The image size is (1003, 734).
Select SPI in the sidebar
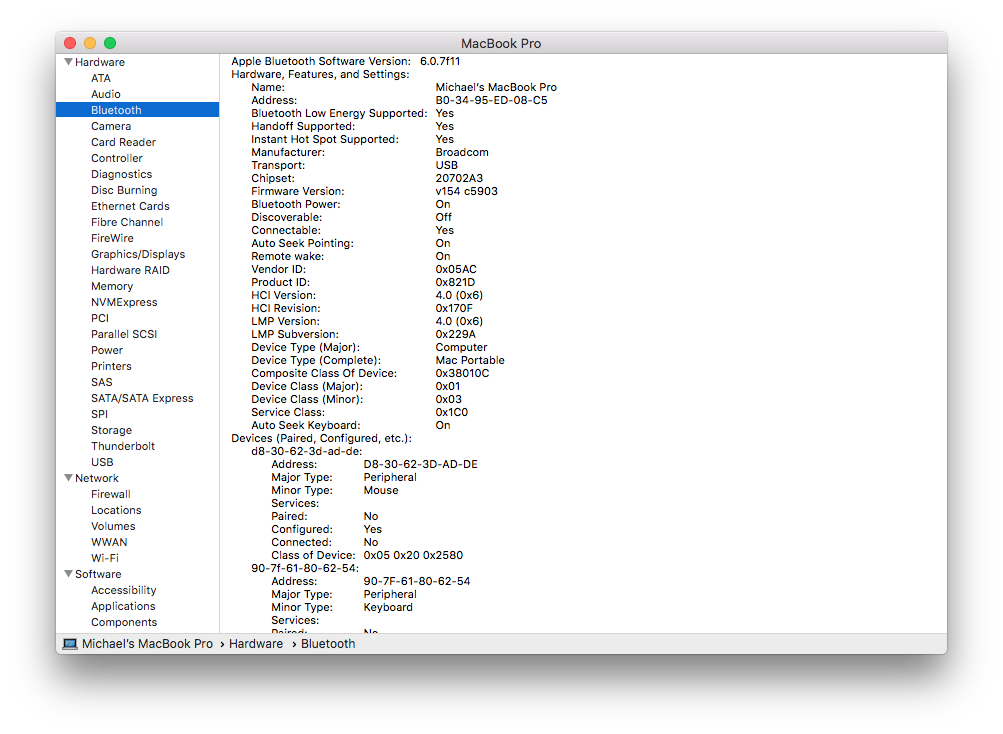click(99, 414)
